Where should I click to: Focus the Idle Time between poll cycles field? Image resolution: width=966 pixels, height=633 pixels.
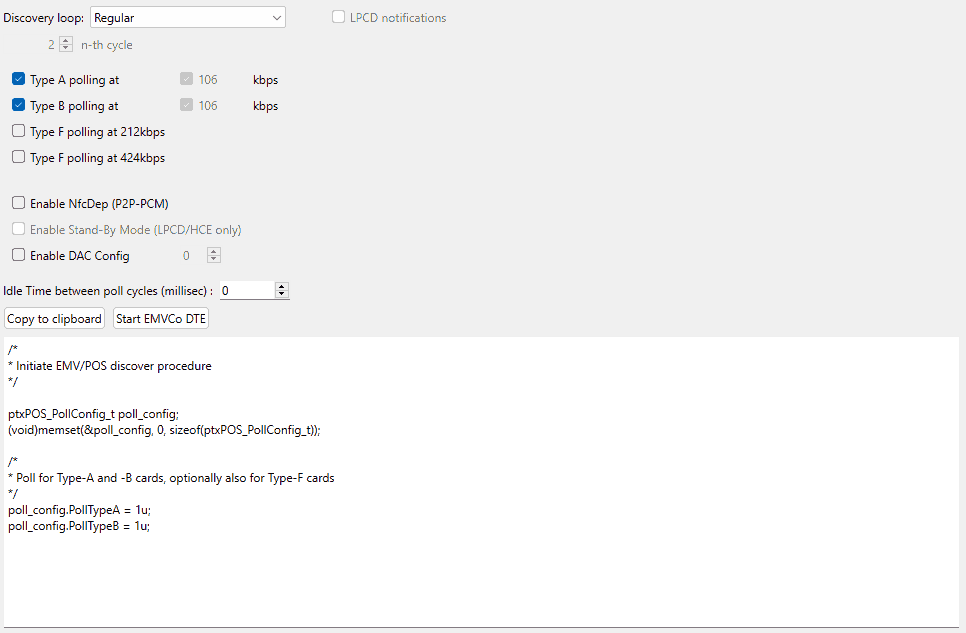point(247,290)
